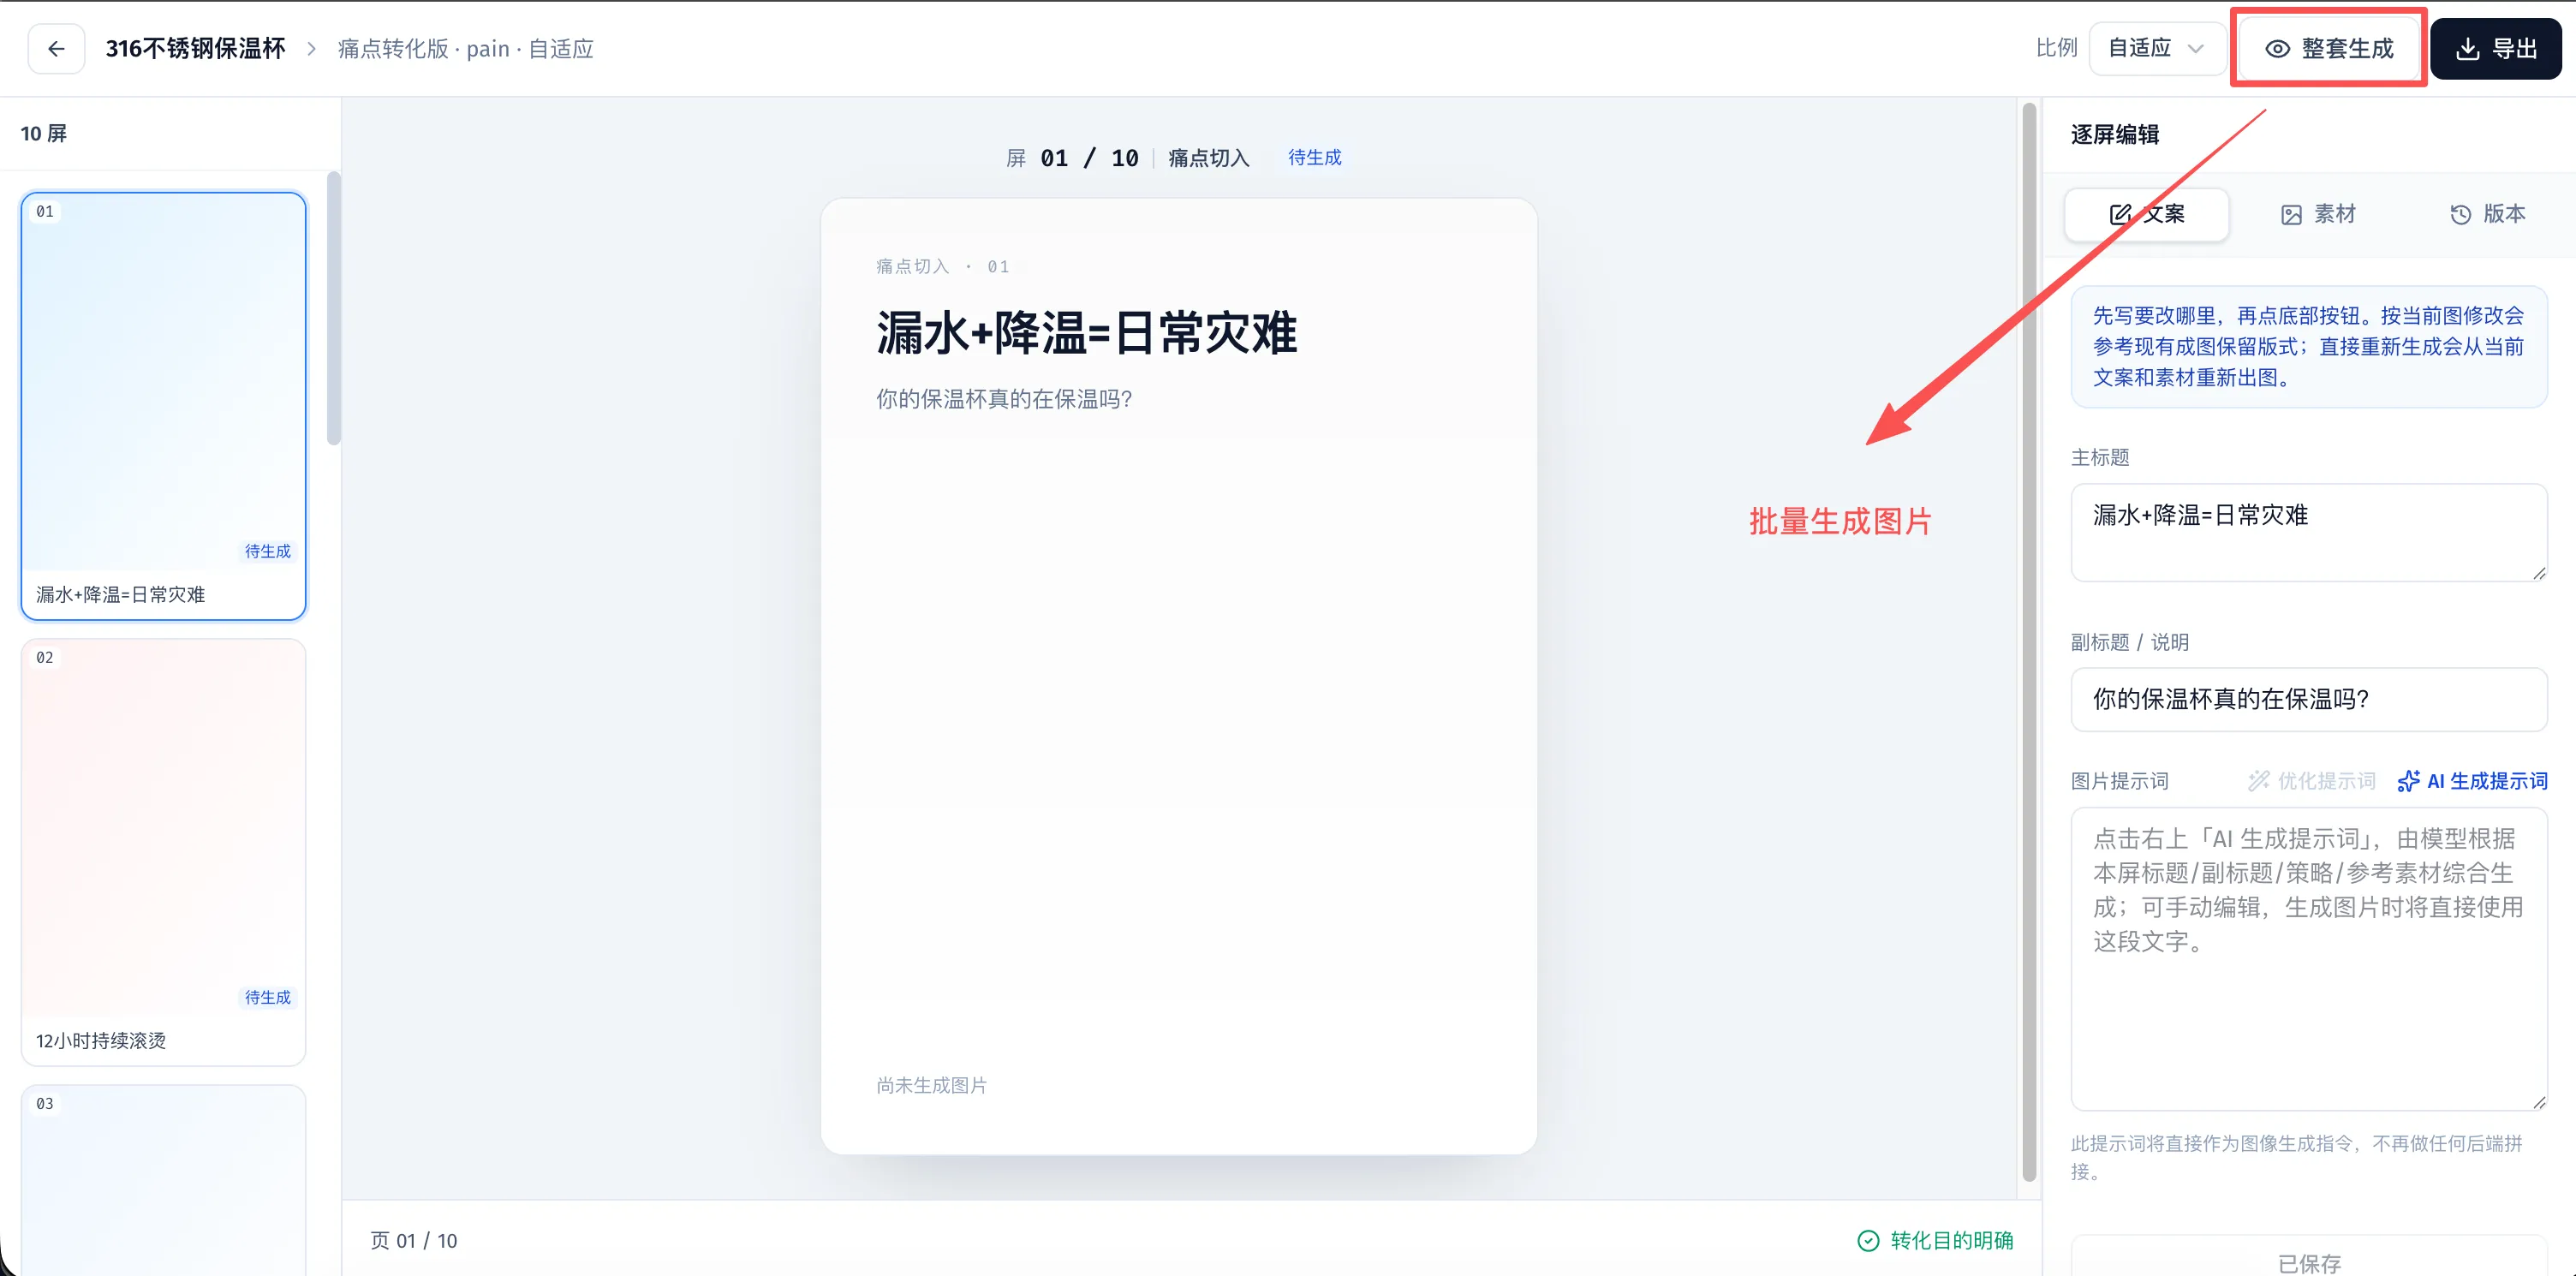2576x1276 pixels.
Task: Click the history icon on 版本 tab
Action: pyautogui.click(x=2460, y=214)
